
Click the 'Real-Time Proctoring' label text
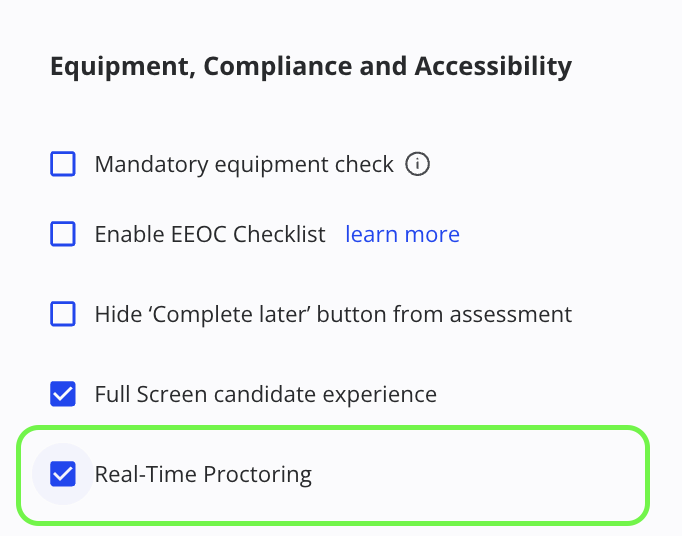(203, 474)
